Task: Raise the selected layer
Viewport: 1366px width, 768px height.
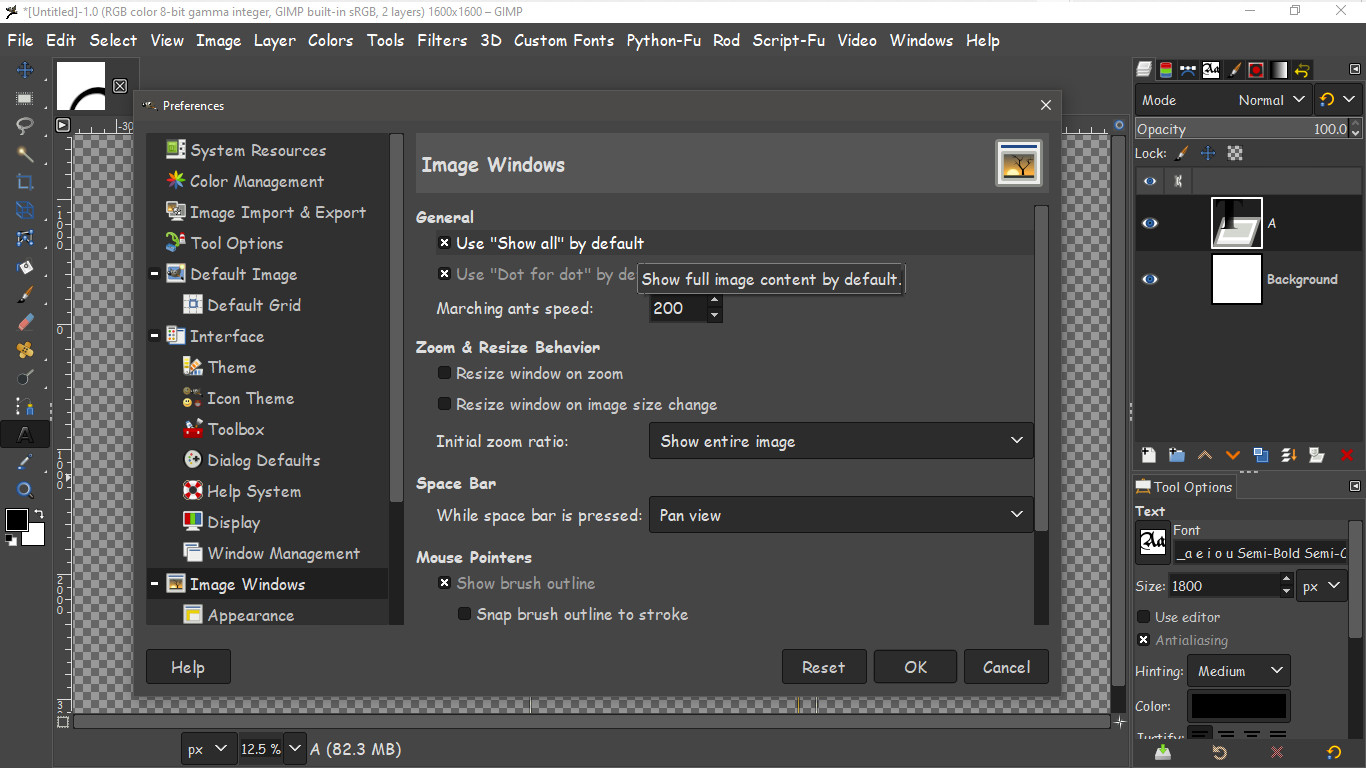Action: [x=1204, y=455]
